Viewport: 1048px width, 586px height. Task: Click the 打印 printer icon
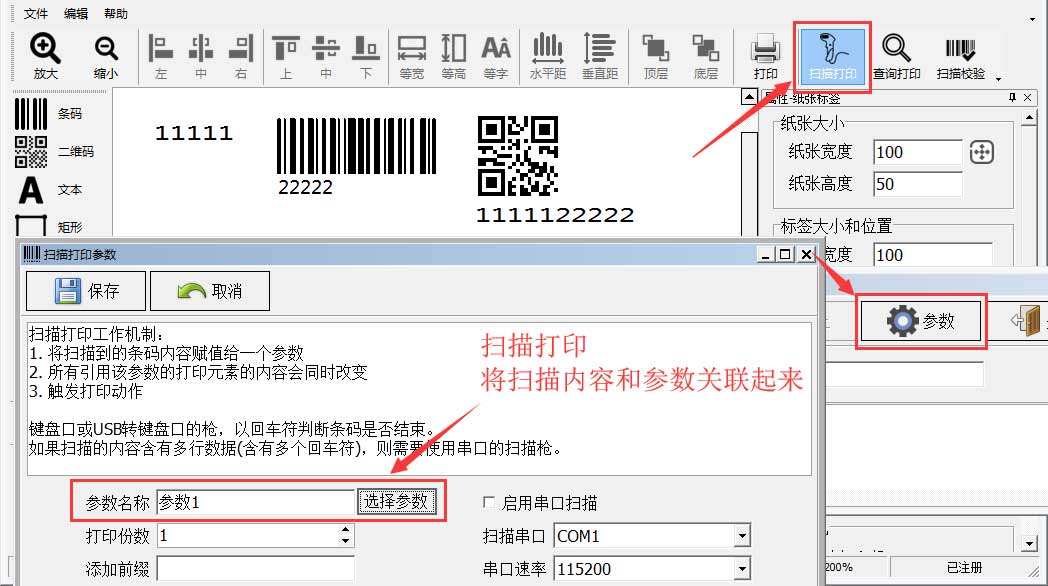pos(766,55)
